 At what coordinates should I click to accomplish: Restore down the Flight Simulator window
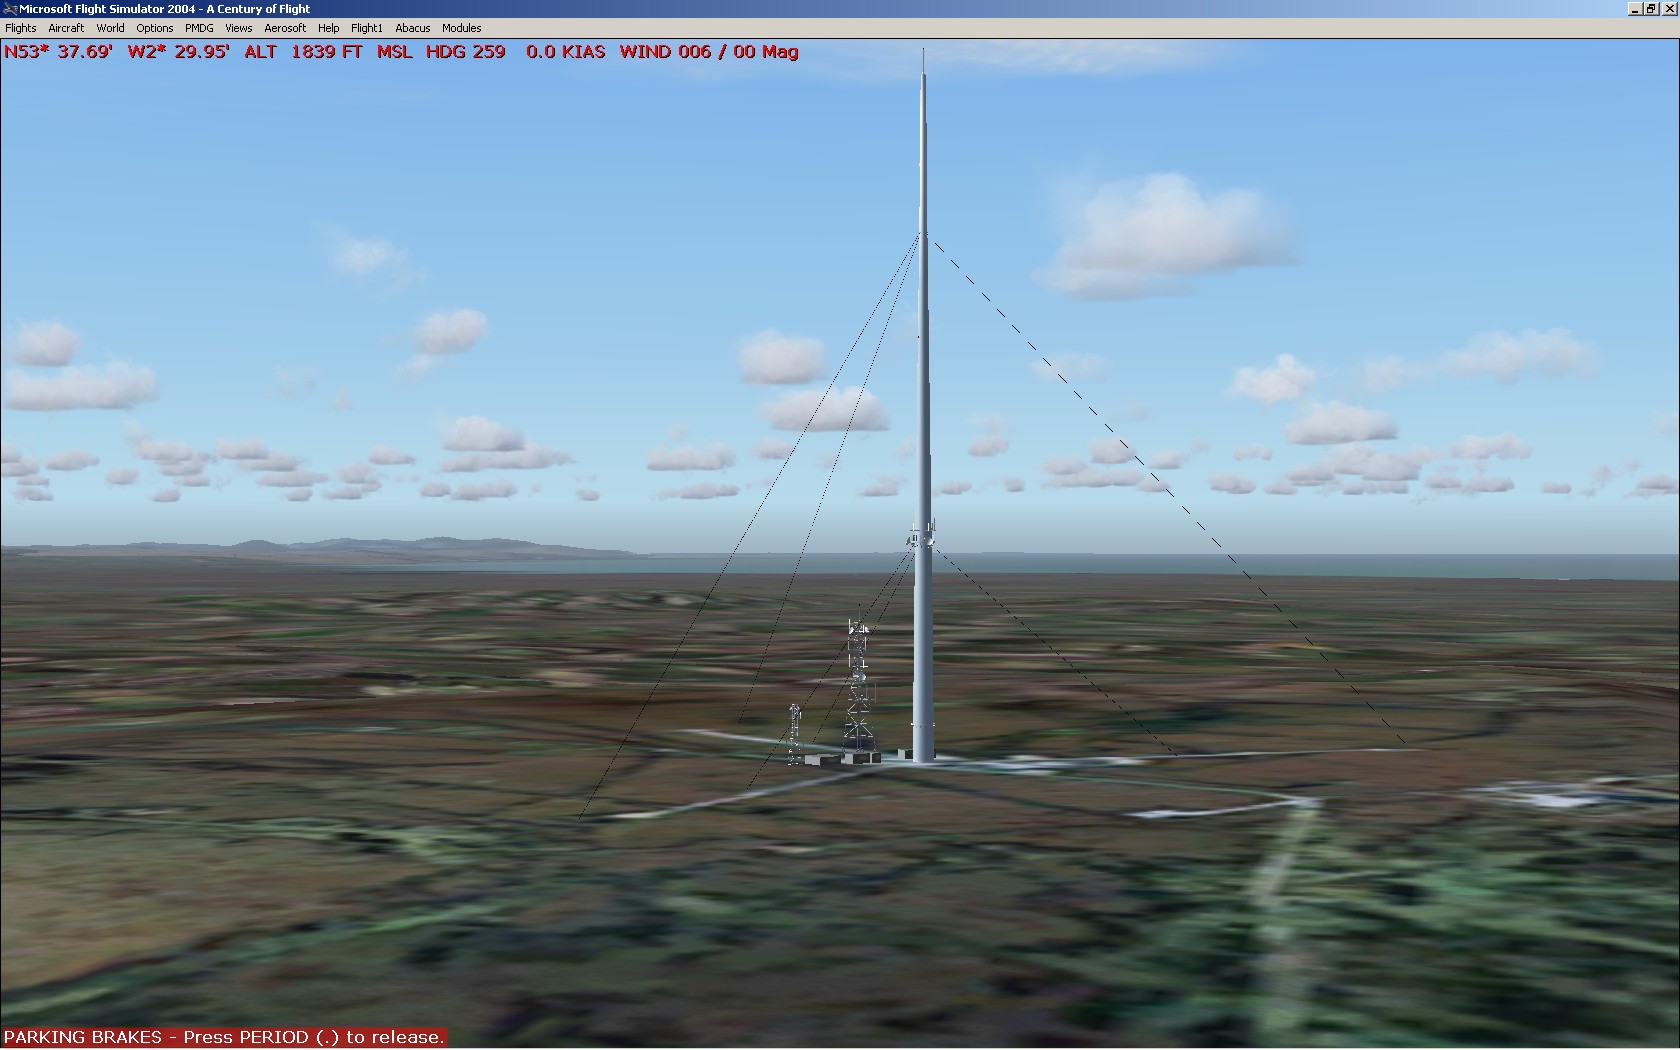click(1650, 9)
